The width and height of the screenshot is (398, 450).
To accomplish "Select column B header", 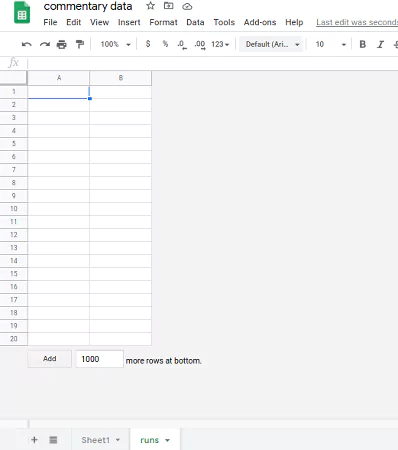I will (x=121, y=78).
